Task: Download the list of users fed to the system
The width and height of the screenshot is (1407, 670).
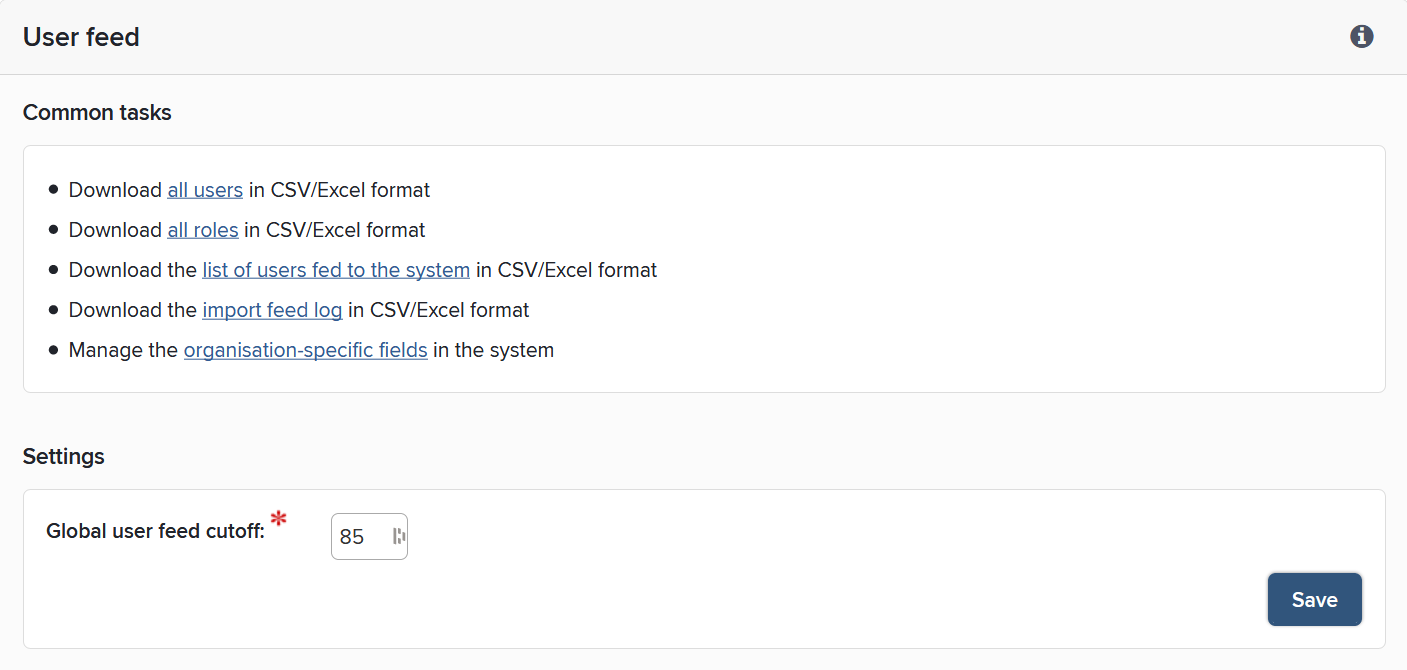Action: click(336, 270)
